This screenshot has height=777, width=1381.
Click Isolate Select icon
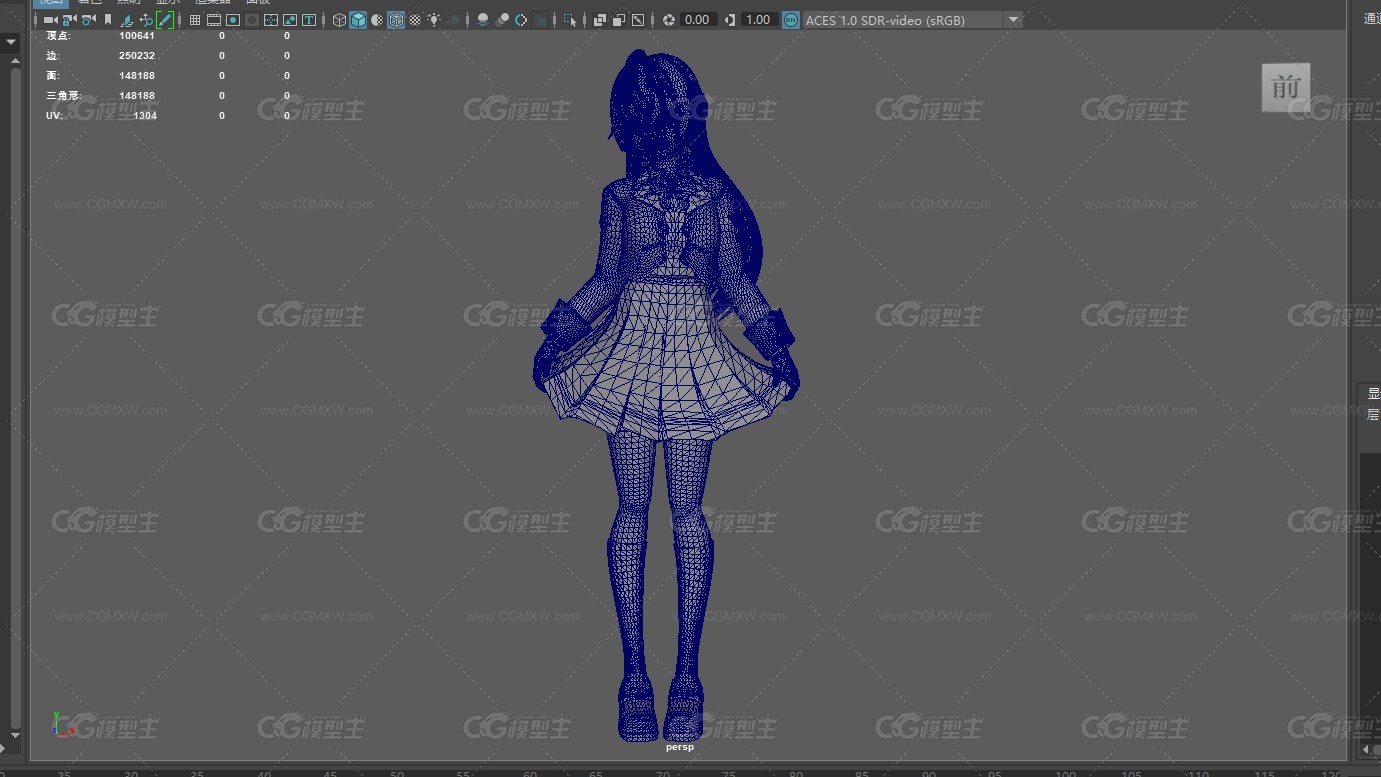569,20
